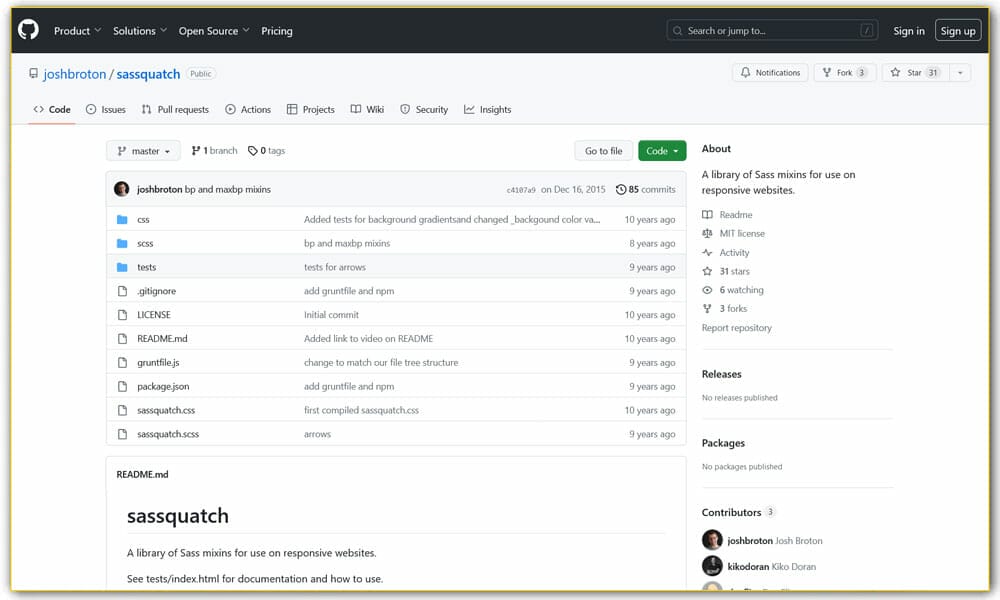Switch to the Insights tab
Screen dimensions: 1000x600
tap(487, 110)
